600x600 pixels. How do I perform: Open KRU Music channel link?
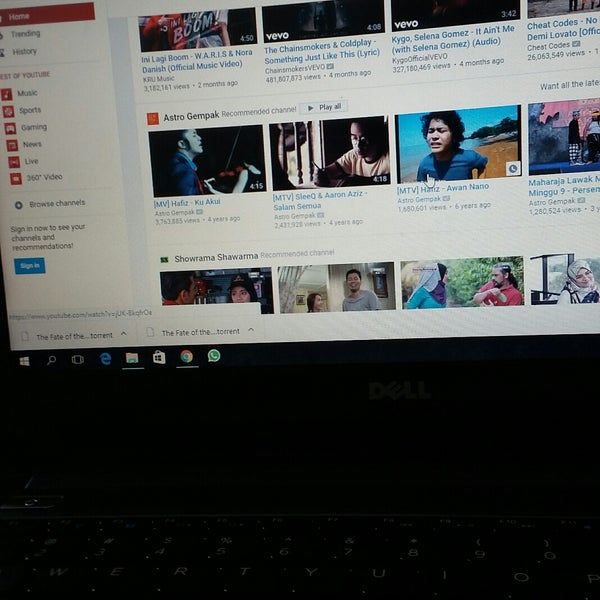click(x=158, y=79)
